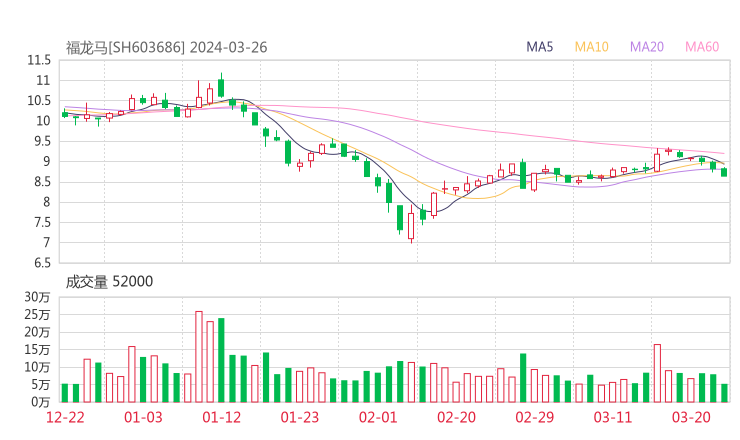
Task: Select the 15万 volume axis label
Action: coord(37,349)
